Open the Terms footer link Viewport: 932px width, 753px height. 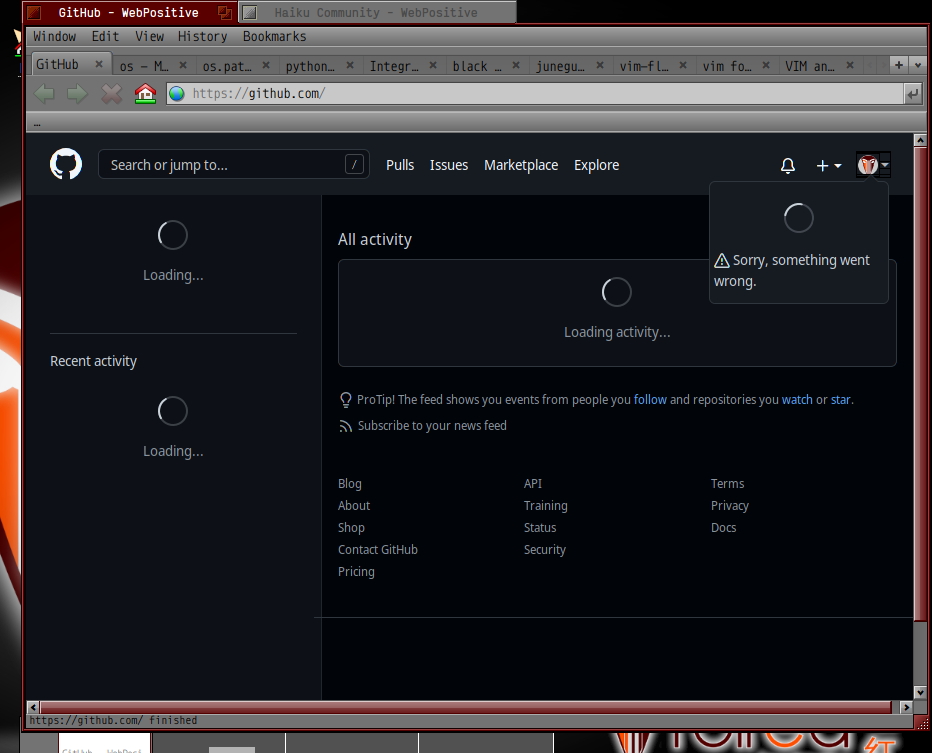pyautogui.click(x=728, y=484)
